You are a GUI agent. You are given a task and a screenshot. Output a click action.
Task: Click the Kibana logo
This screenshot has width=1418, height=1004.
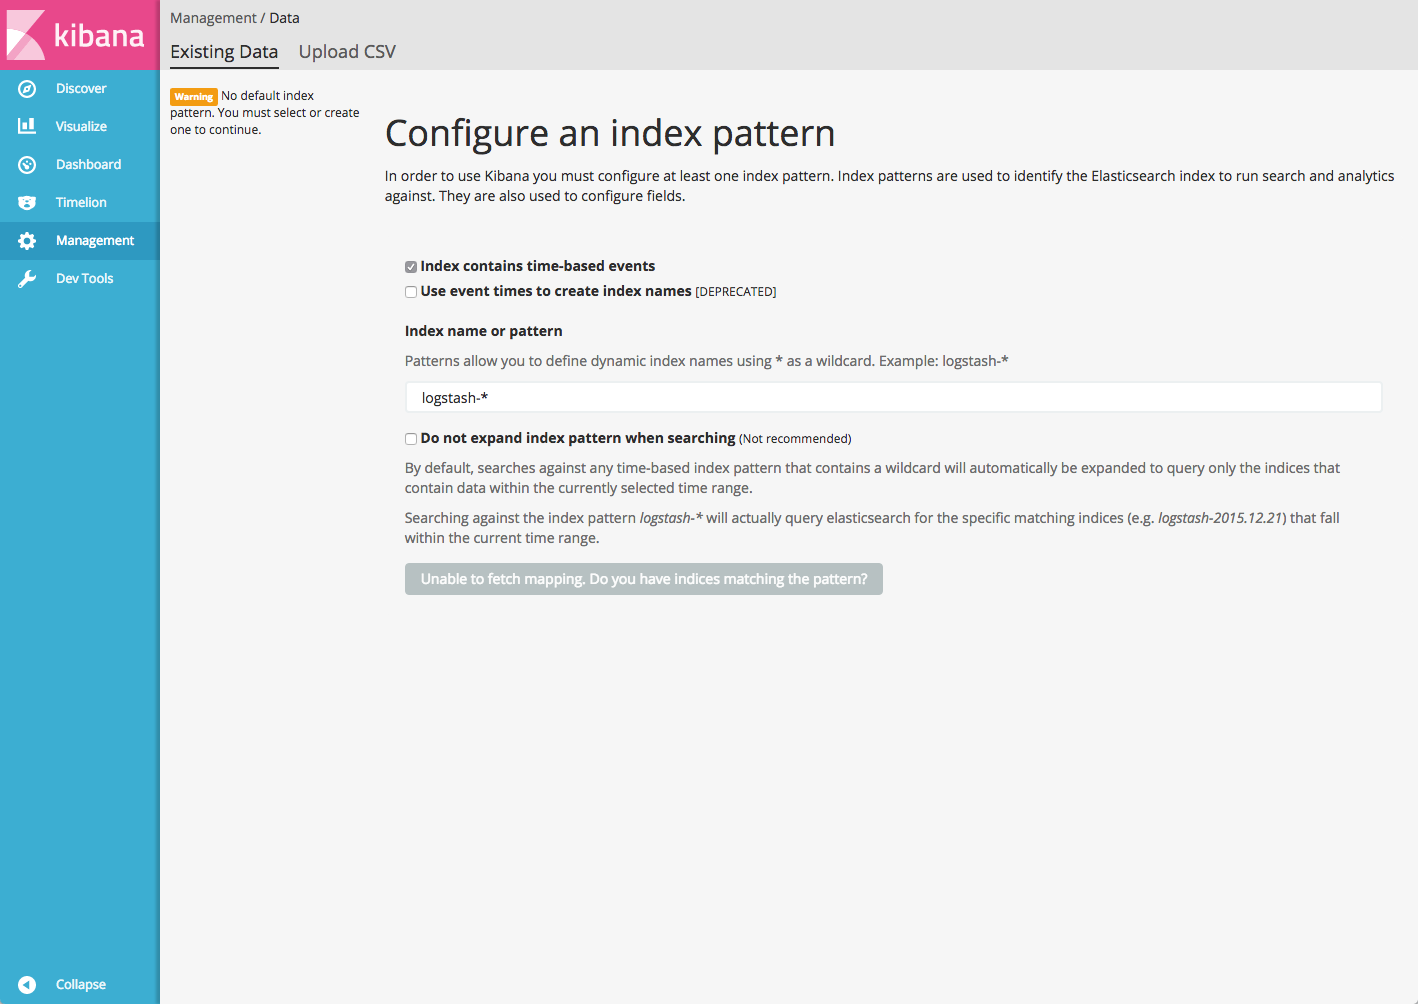tap(79, 35)
